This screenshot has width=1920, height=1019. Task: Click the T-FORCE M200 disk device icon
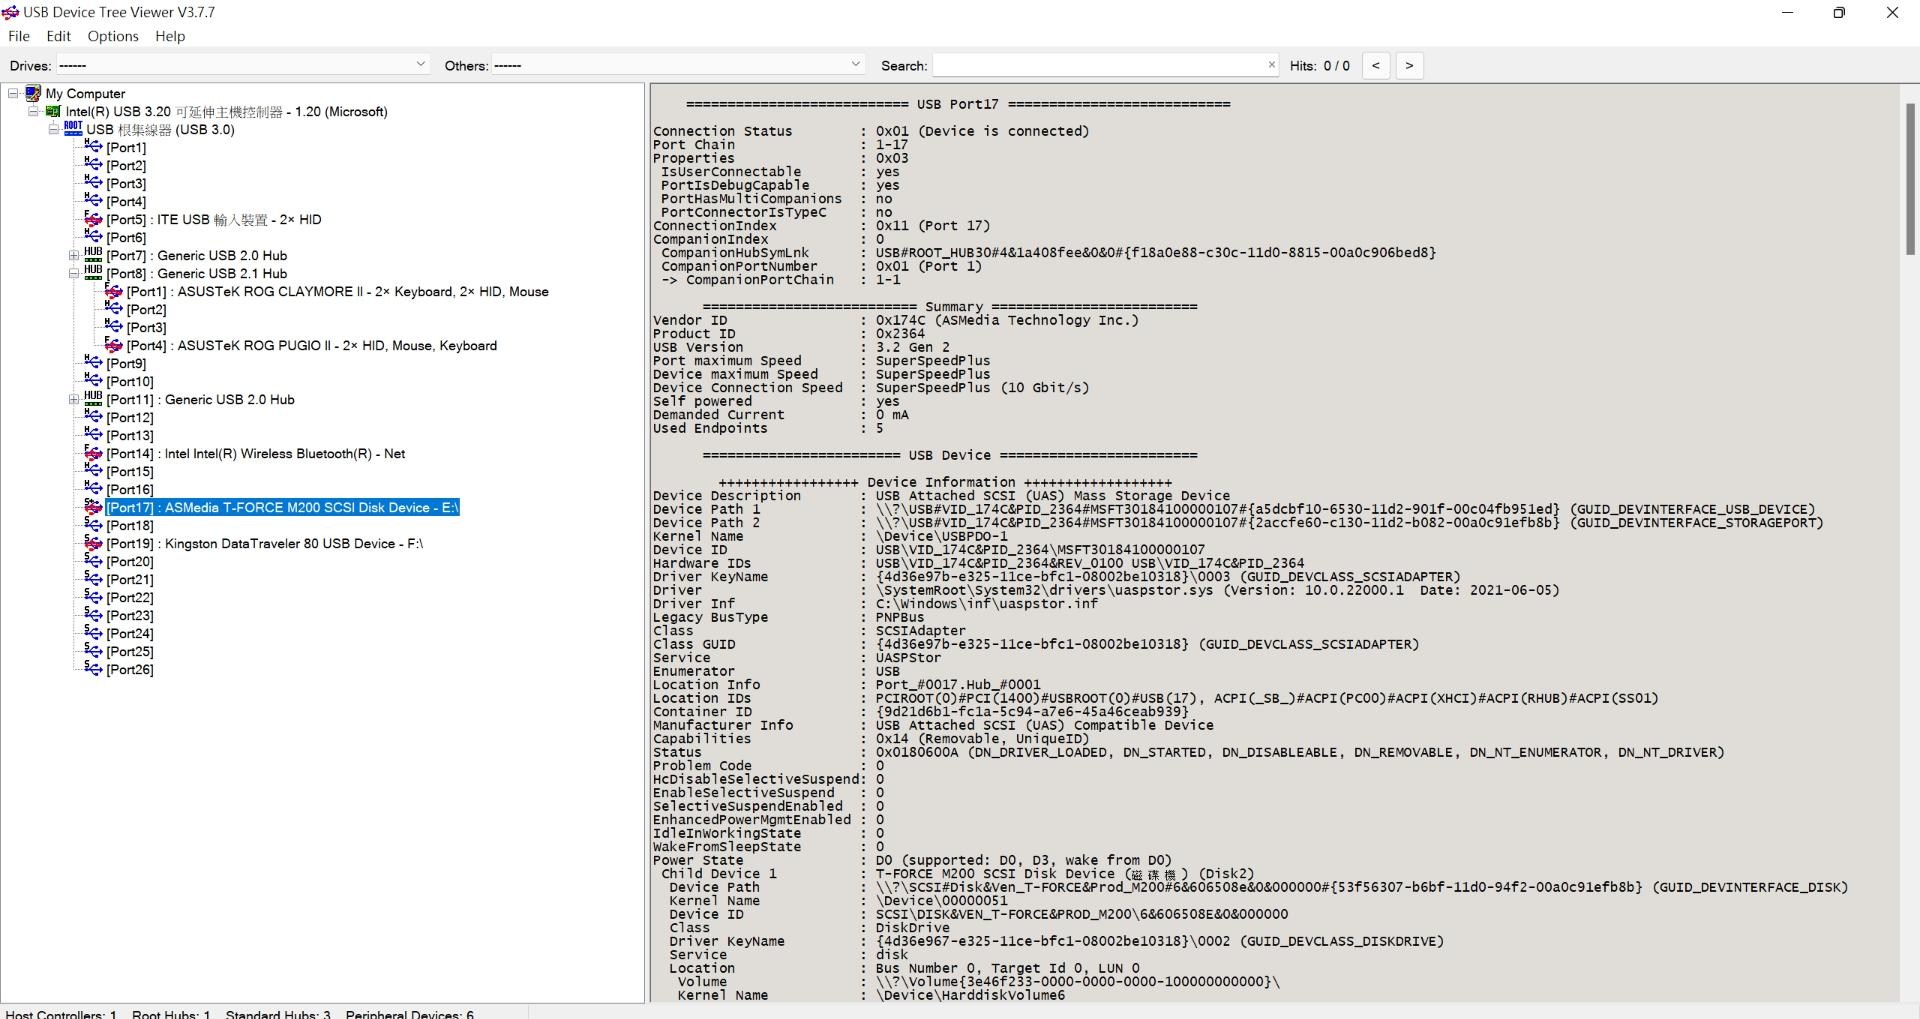coord(93,507)
